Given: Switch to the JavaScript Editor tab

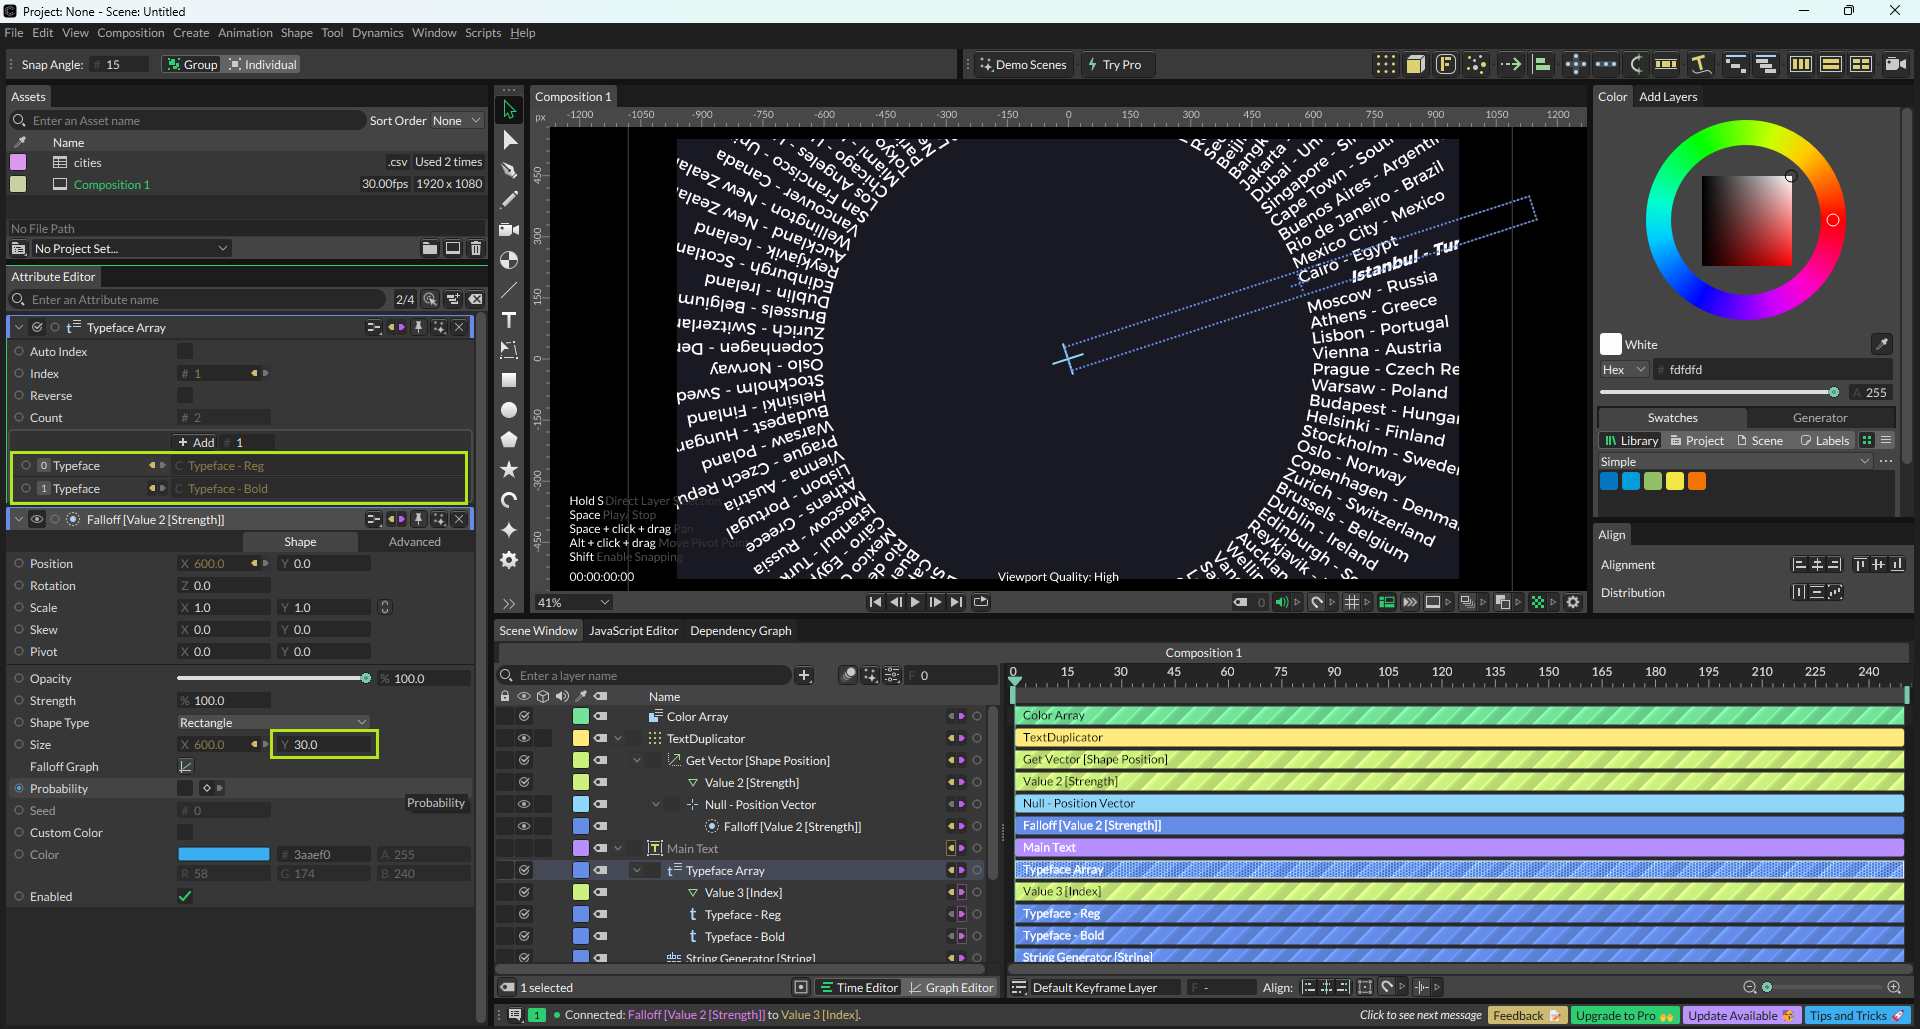Looking at the screenshot, I should click(x=633, y=631).
